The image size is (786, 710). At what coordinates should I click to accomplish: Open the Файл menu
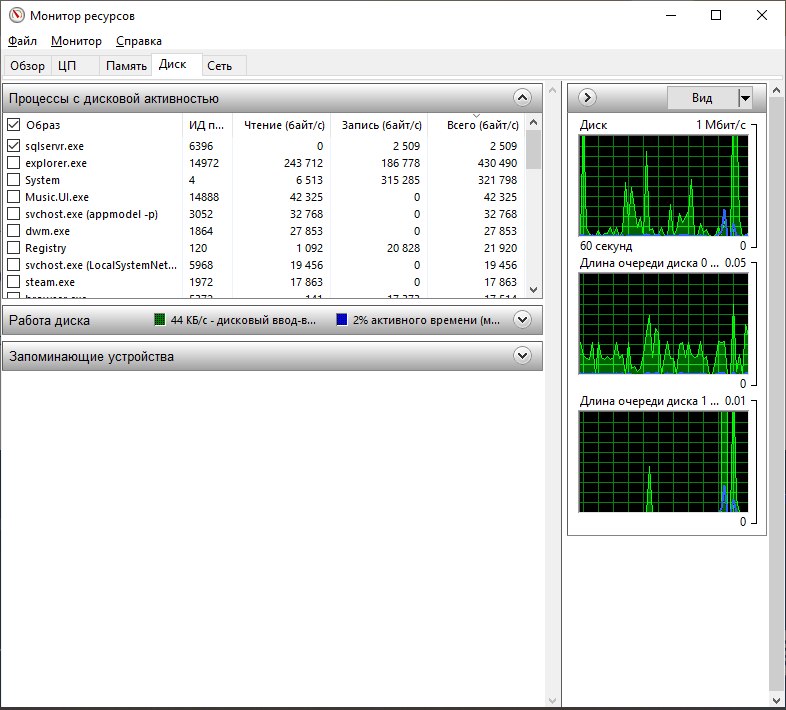point(23,41)
